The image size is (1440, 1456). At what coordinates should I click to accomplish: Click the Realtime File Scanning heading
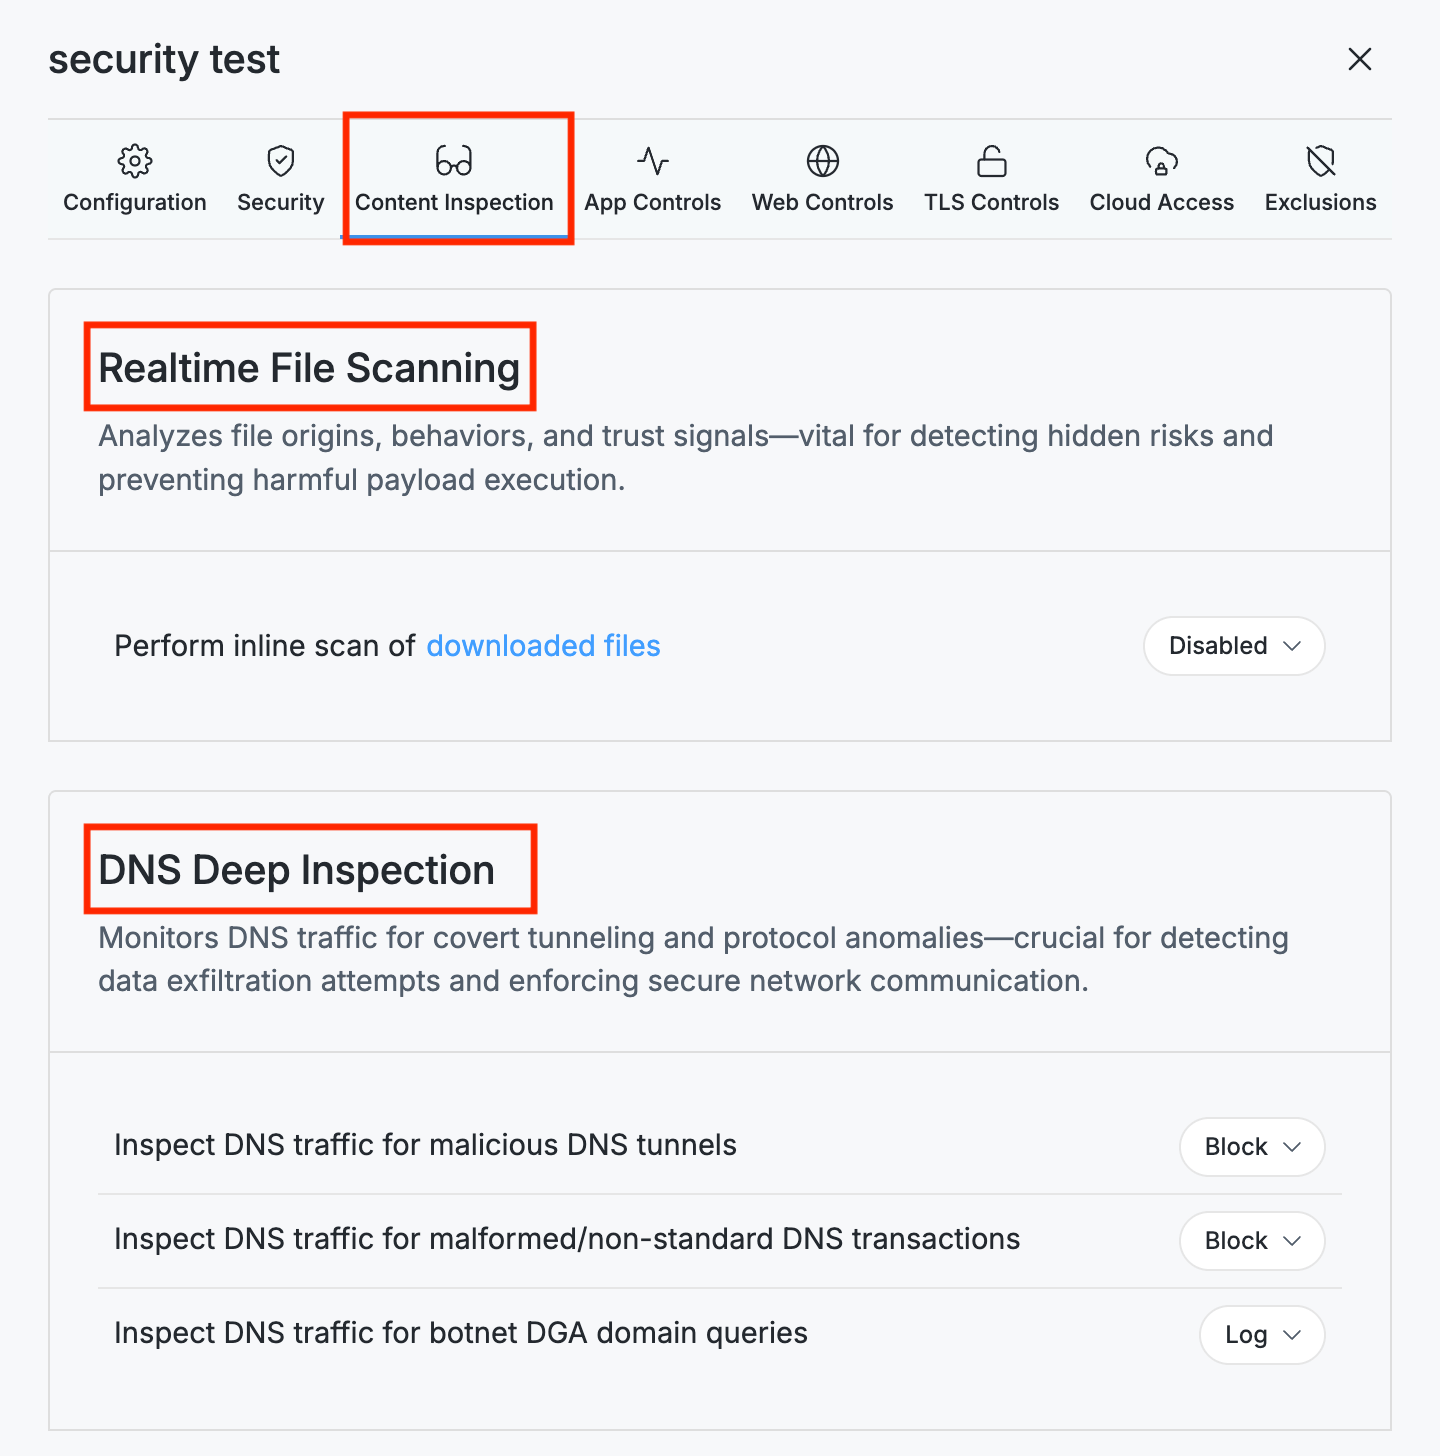pos(309,368)
